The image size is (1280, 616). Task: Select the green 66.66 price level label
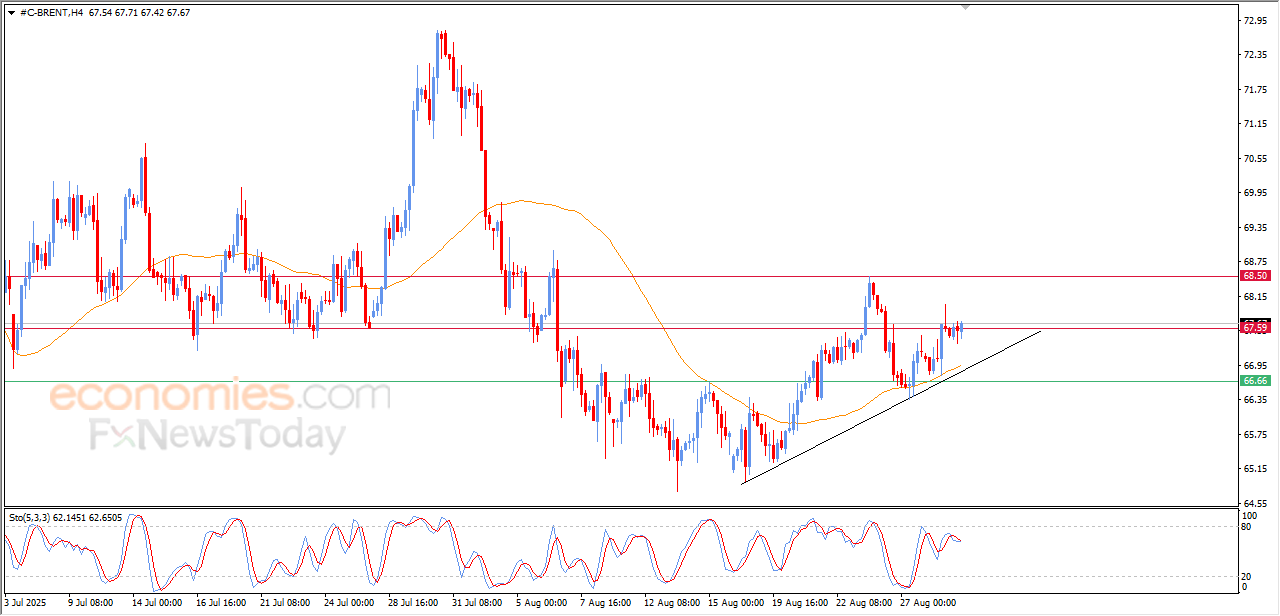1255,381
